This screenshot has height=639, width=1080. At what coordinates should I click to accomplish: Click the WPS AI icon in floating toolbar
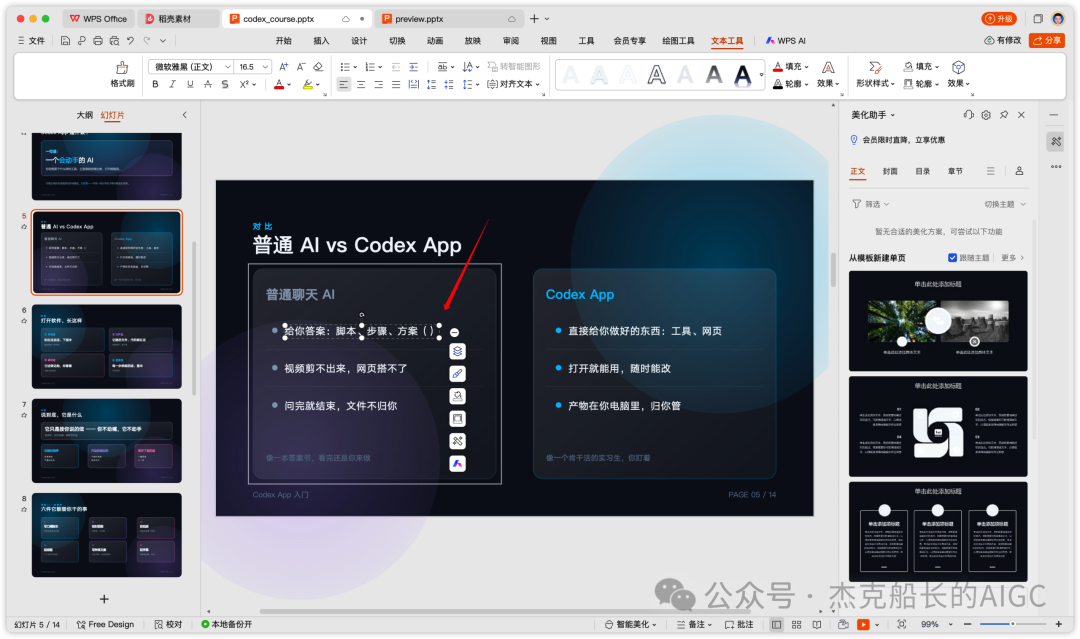[x=457, y=463]
